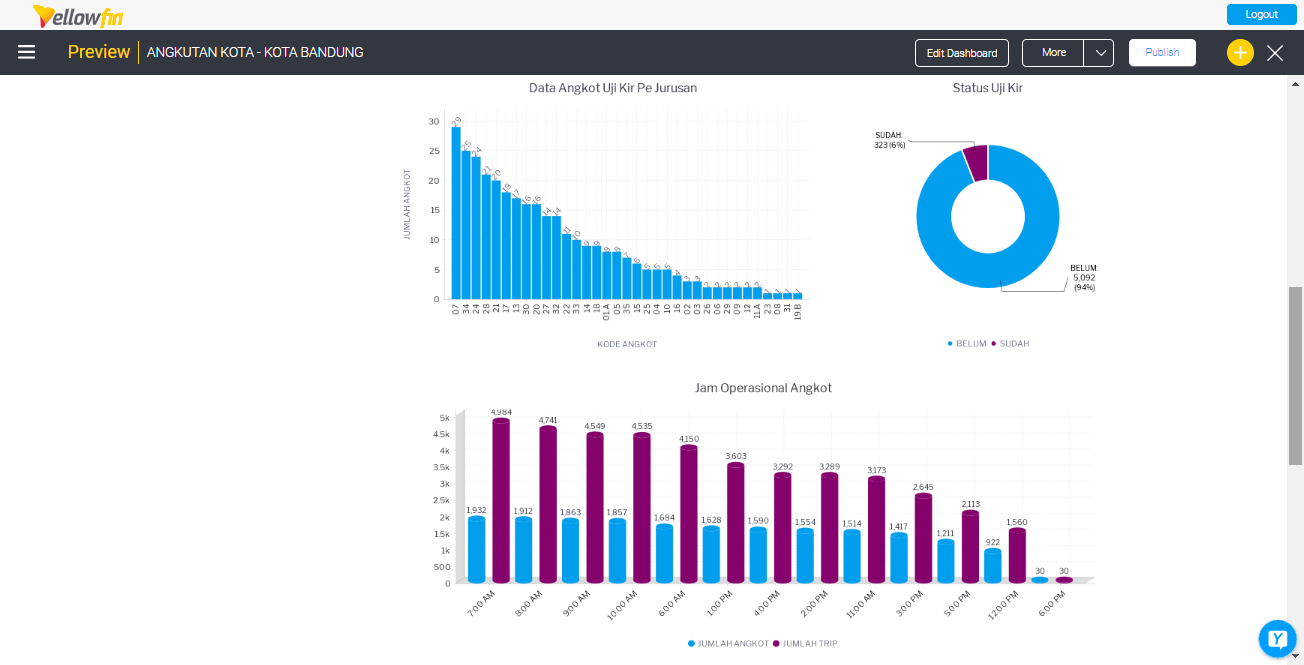Click the 3:00 PM blue bar 1,417

click(899, 557)
